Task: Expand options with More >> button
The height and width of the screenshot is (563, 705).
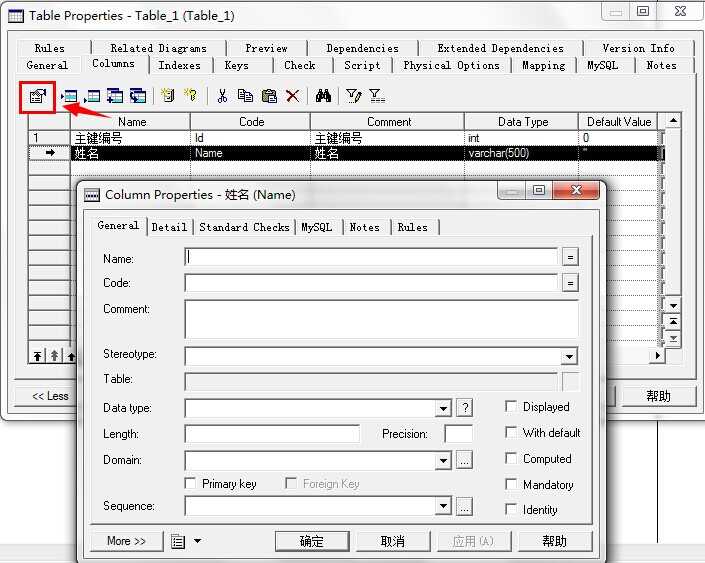Action: [126, 541]
